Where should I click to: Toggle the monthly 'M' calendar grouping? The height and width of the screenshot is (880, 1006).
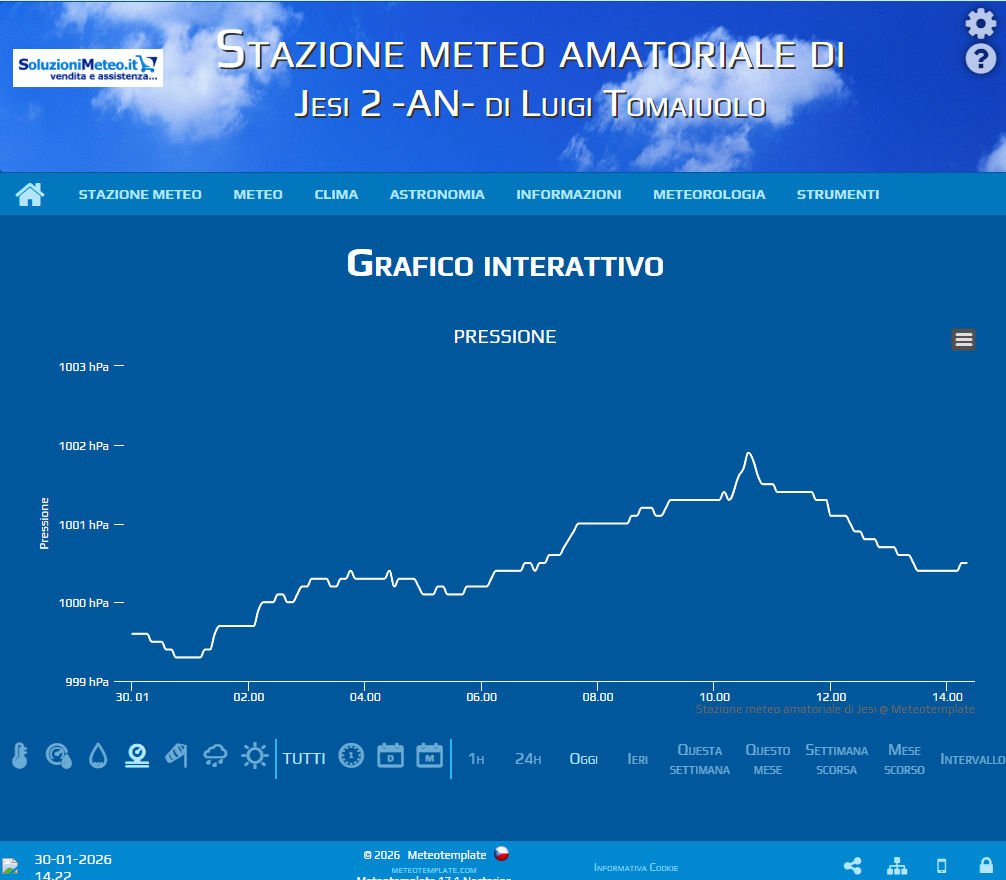pyautogui.click(x=429, y=756)
